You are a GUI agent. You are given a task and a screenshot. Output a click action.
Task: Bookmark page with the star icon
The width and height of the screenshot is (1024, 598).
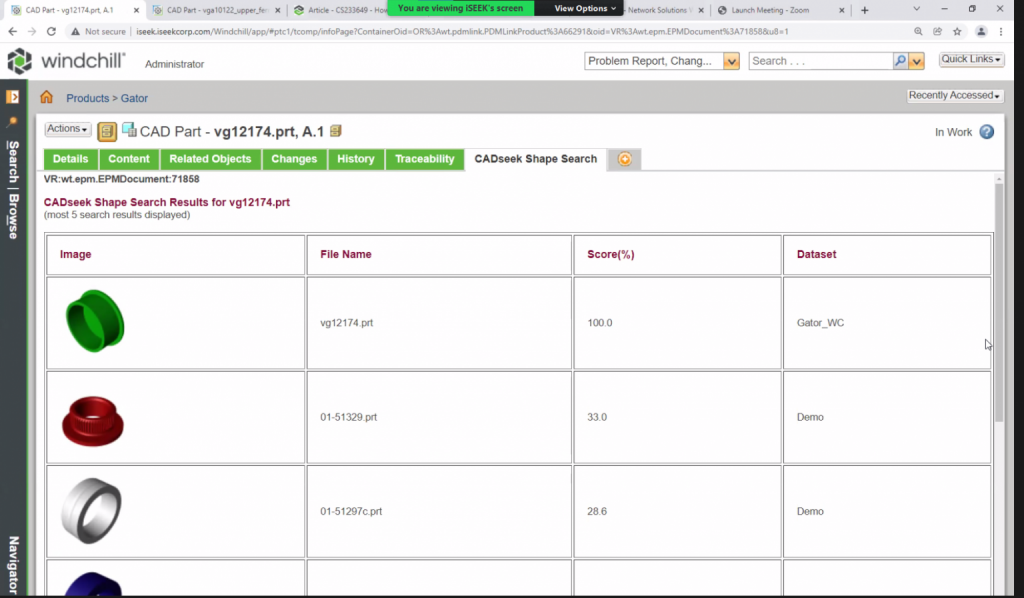coord(957,31)
